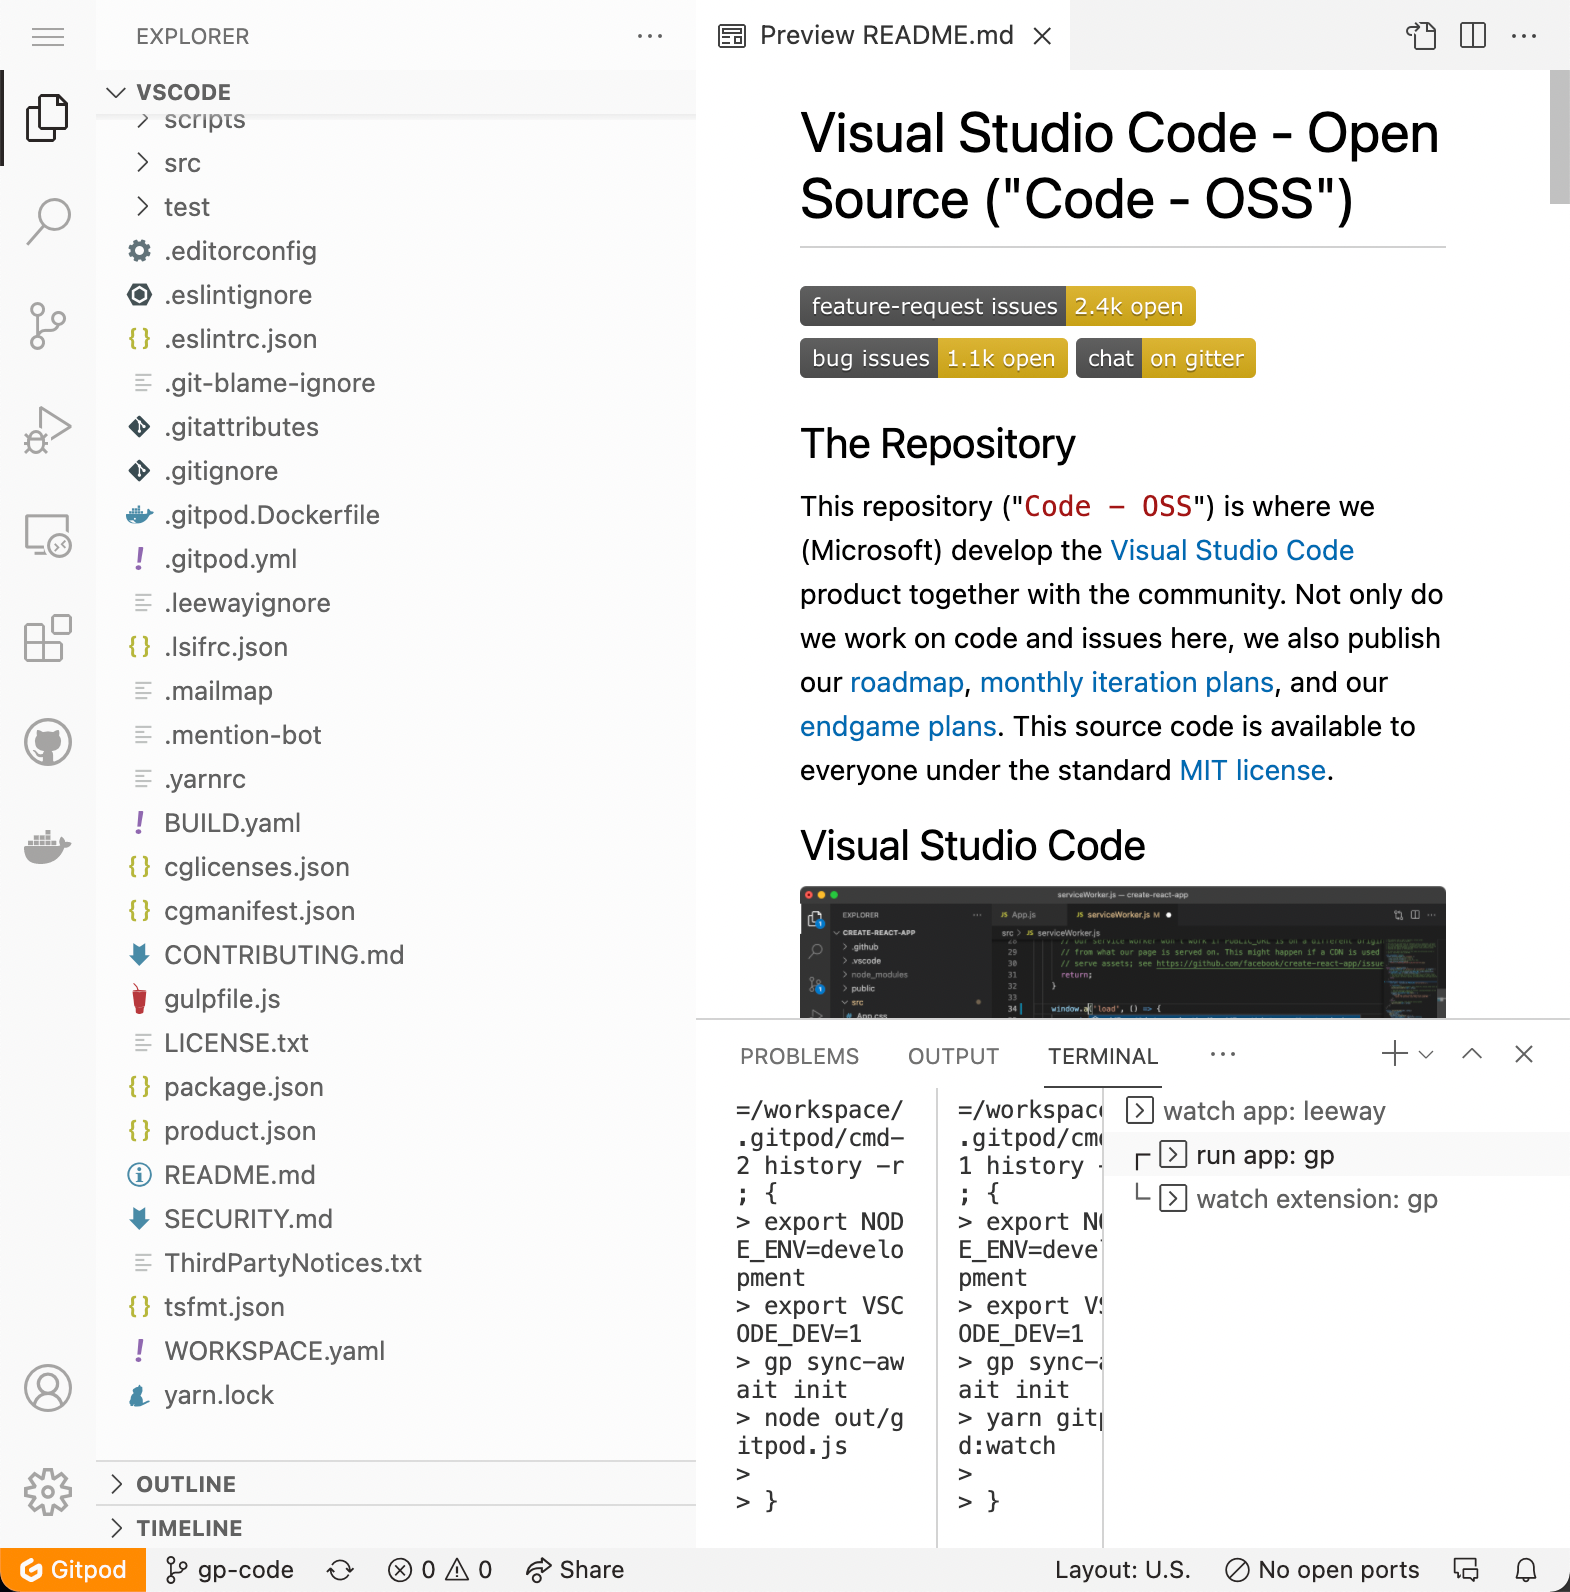Open the new terminal launch profile dropdown
This screenshot has width=1570, height=1592.
(x=1427, y=1054)
